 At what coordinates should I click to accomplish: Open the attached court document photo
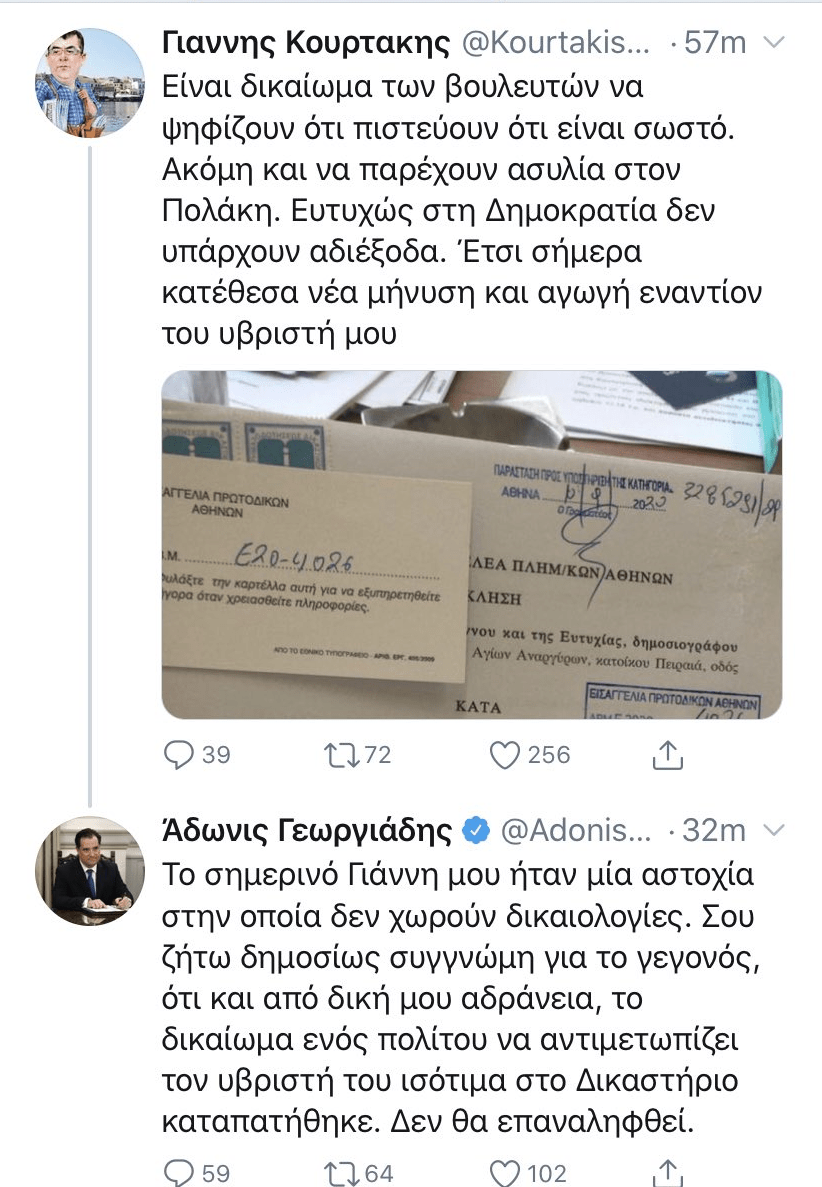pos(472,544)
